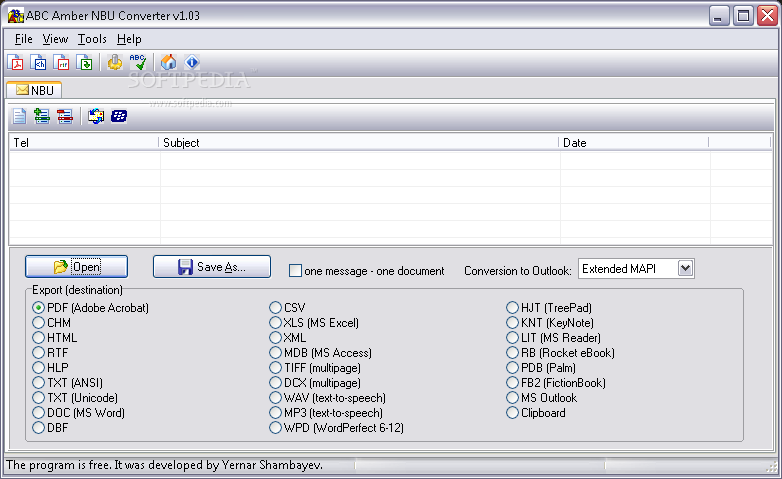The height and width of the screenshot is (479, 782).
Task: Click the blue info about icon
Action: (x=192, y=62)
